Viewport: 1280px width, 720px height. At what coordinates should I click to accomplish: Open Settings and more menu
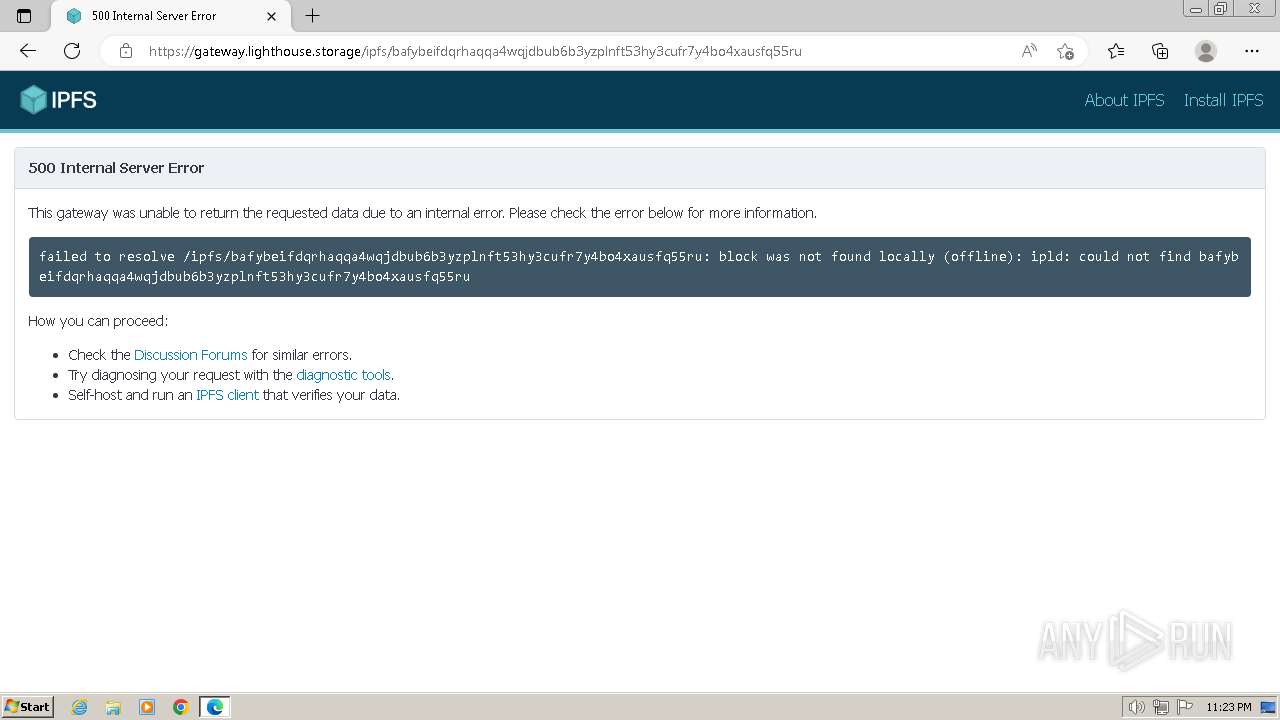pyautogui.click(x=1252, y=51)
